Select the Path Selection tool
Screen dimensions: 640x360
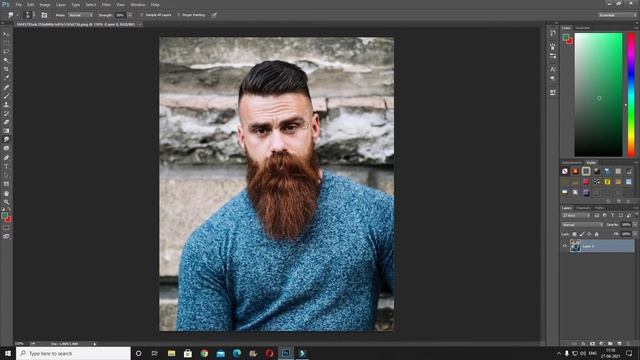pyautogui.click(x=6, y=175)
